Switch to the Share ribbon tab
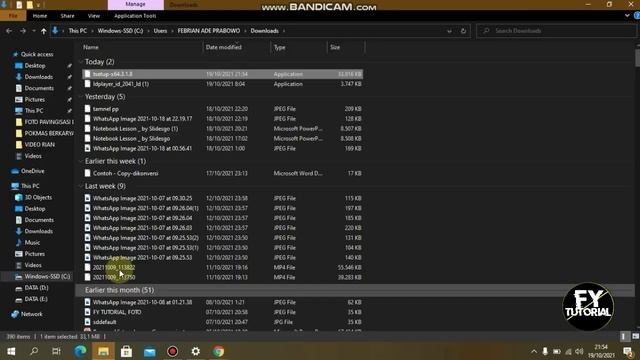640x360 pixels. click(67, 16)
